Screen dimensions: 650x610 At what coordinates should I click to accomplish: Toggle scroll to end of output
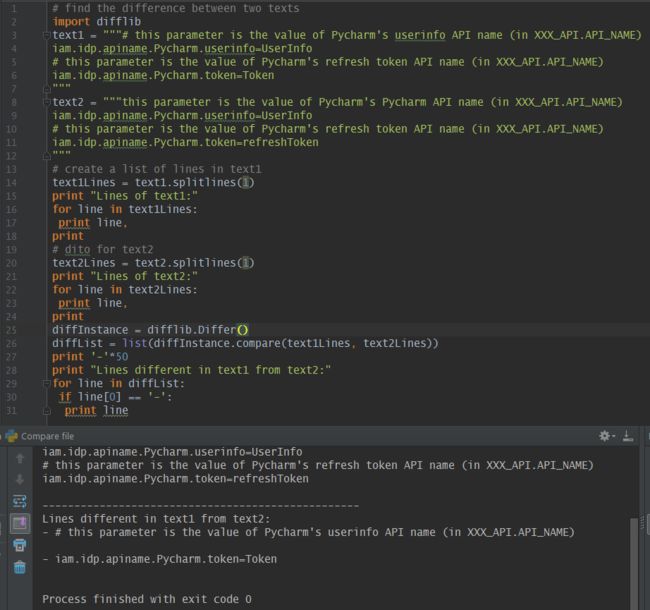point(19,523)
